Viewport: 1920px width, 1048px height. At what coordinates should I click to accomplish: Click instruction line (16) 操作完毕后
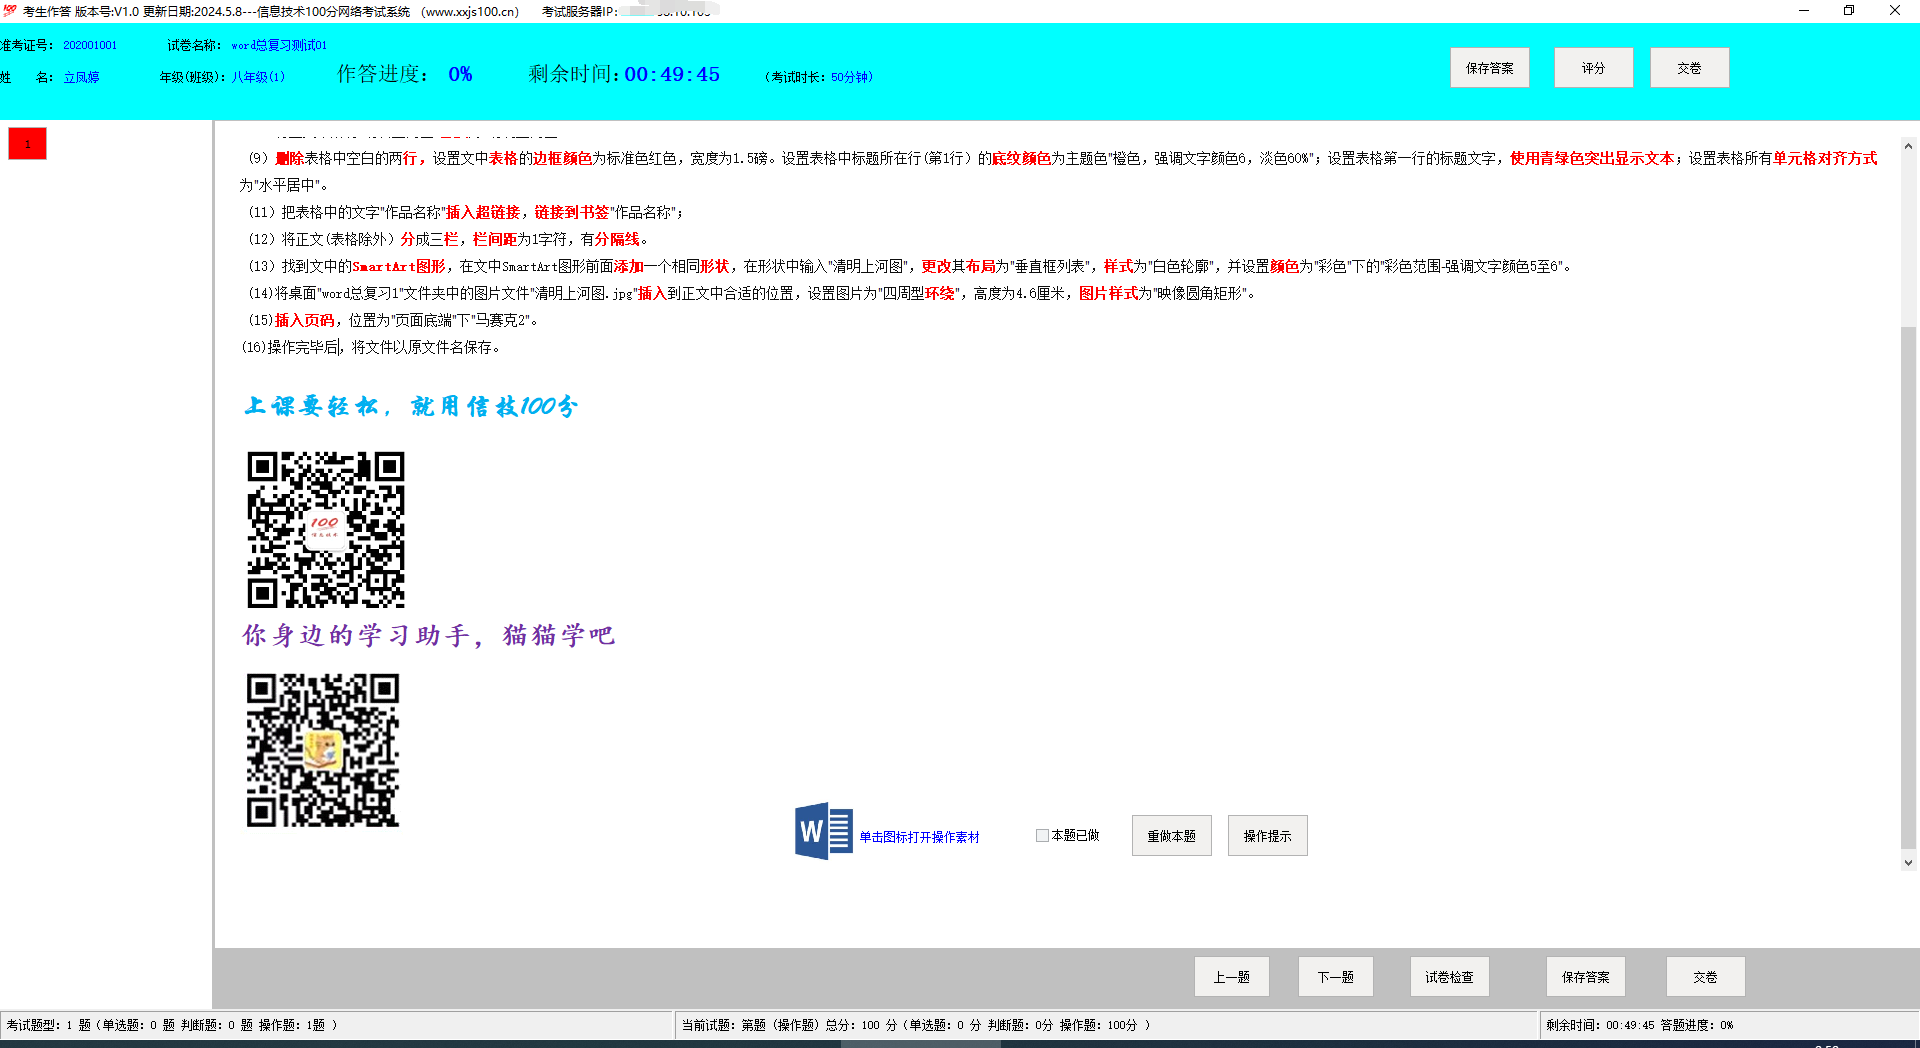coord(371,347)
